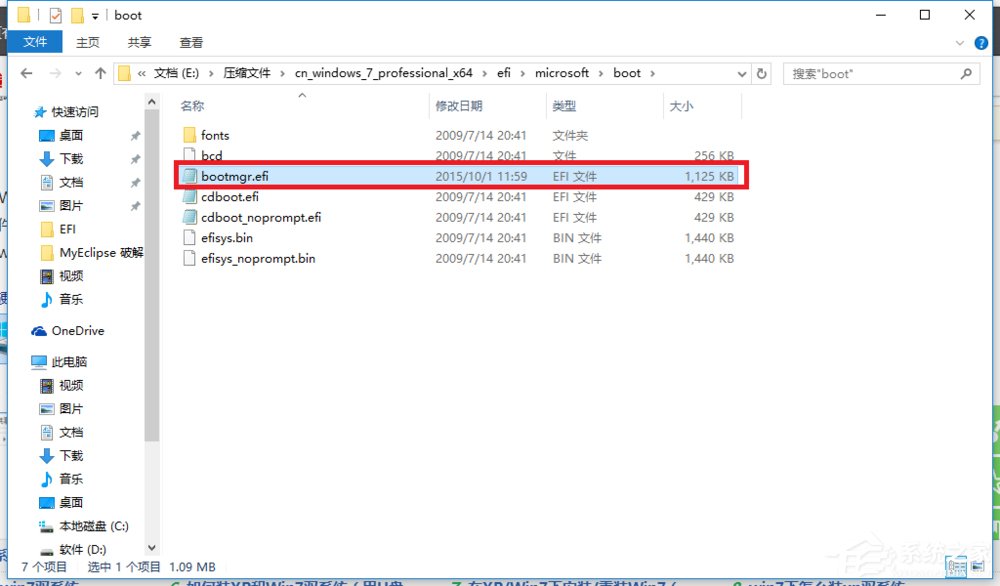The height and width of the screenshot is (586, 1000).
Task: Click the back navigation arrow
Action: (x=26, y=72)
